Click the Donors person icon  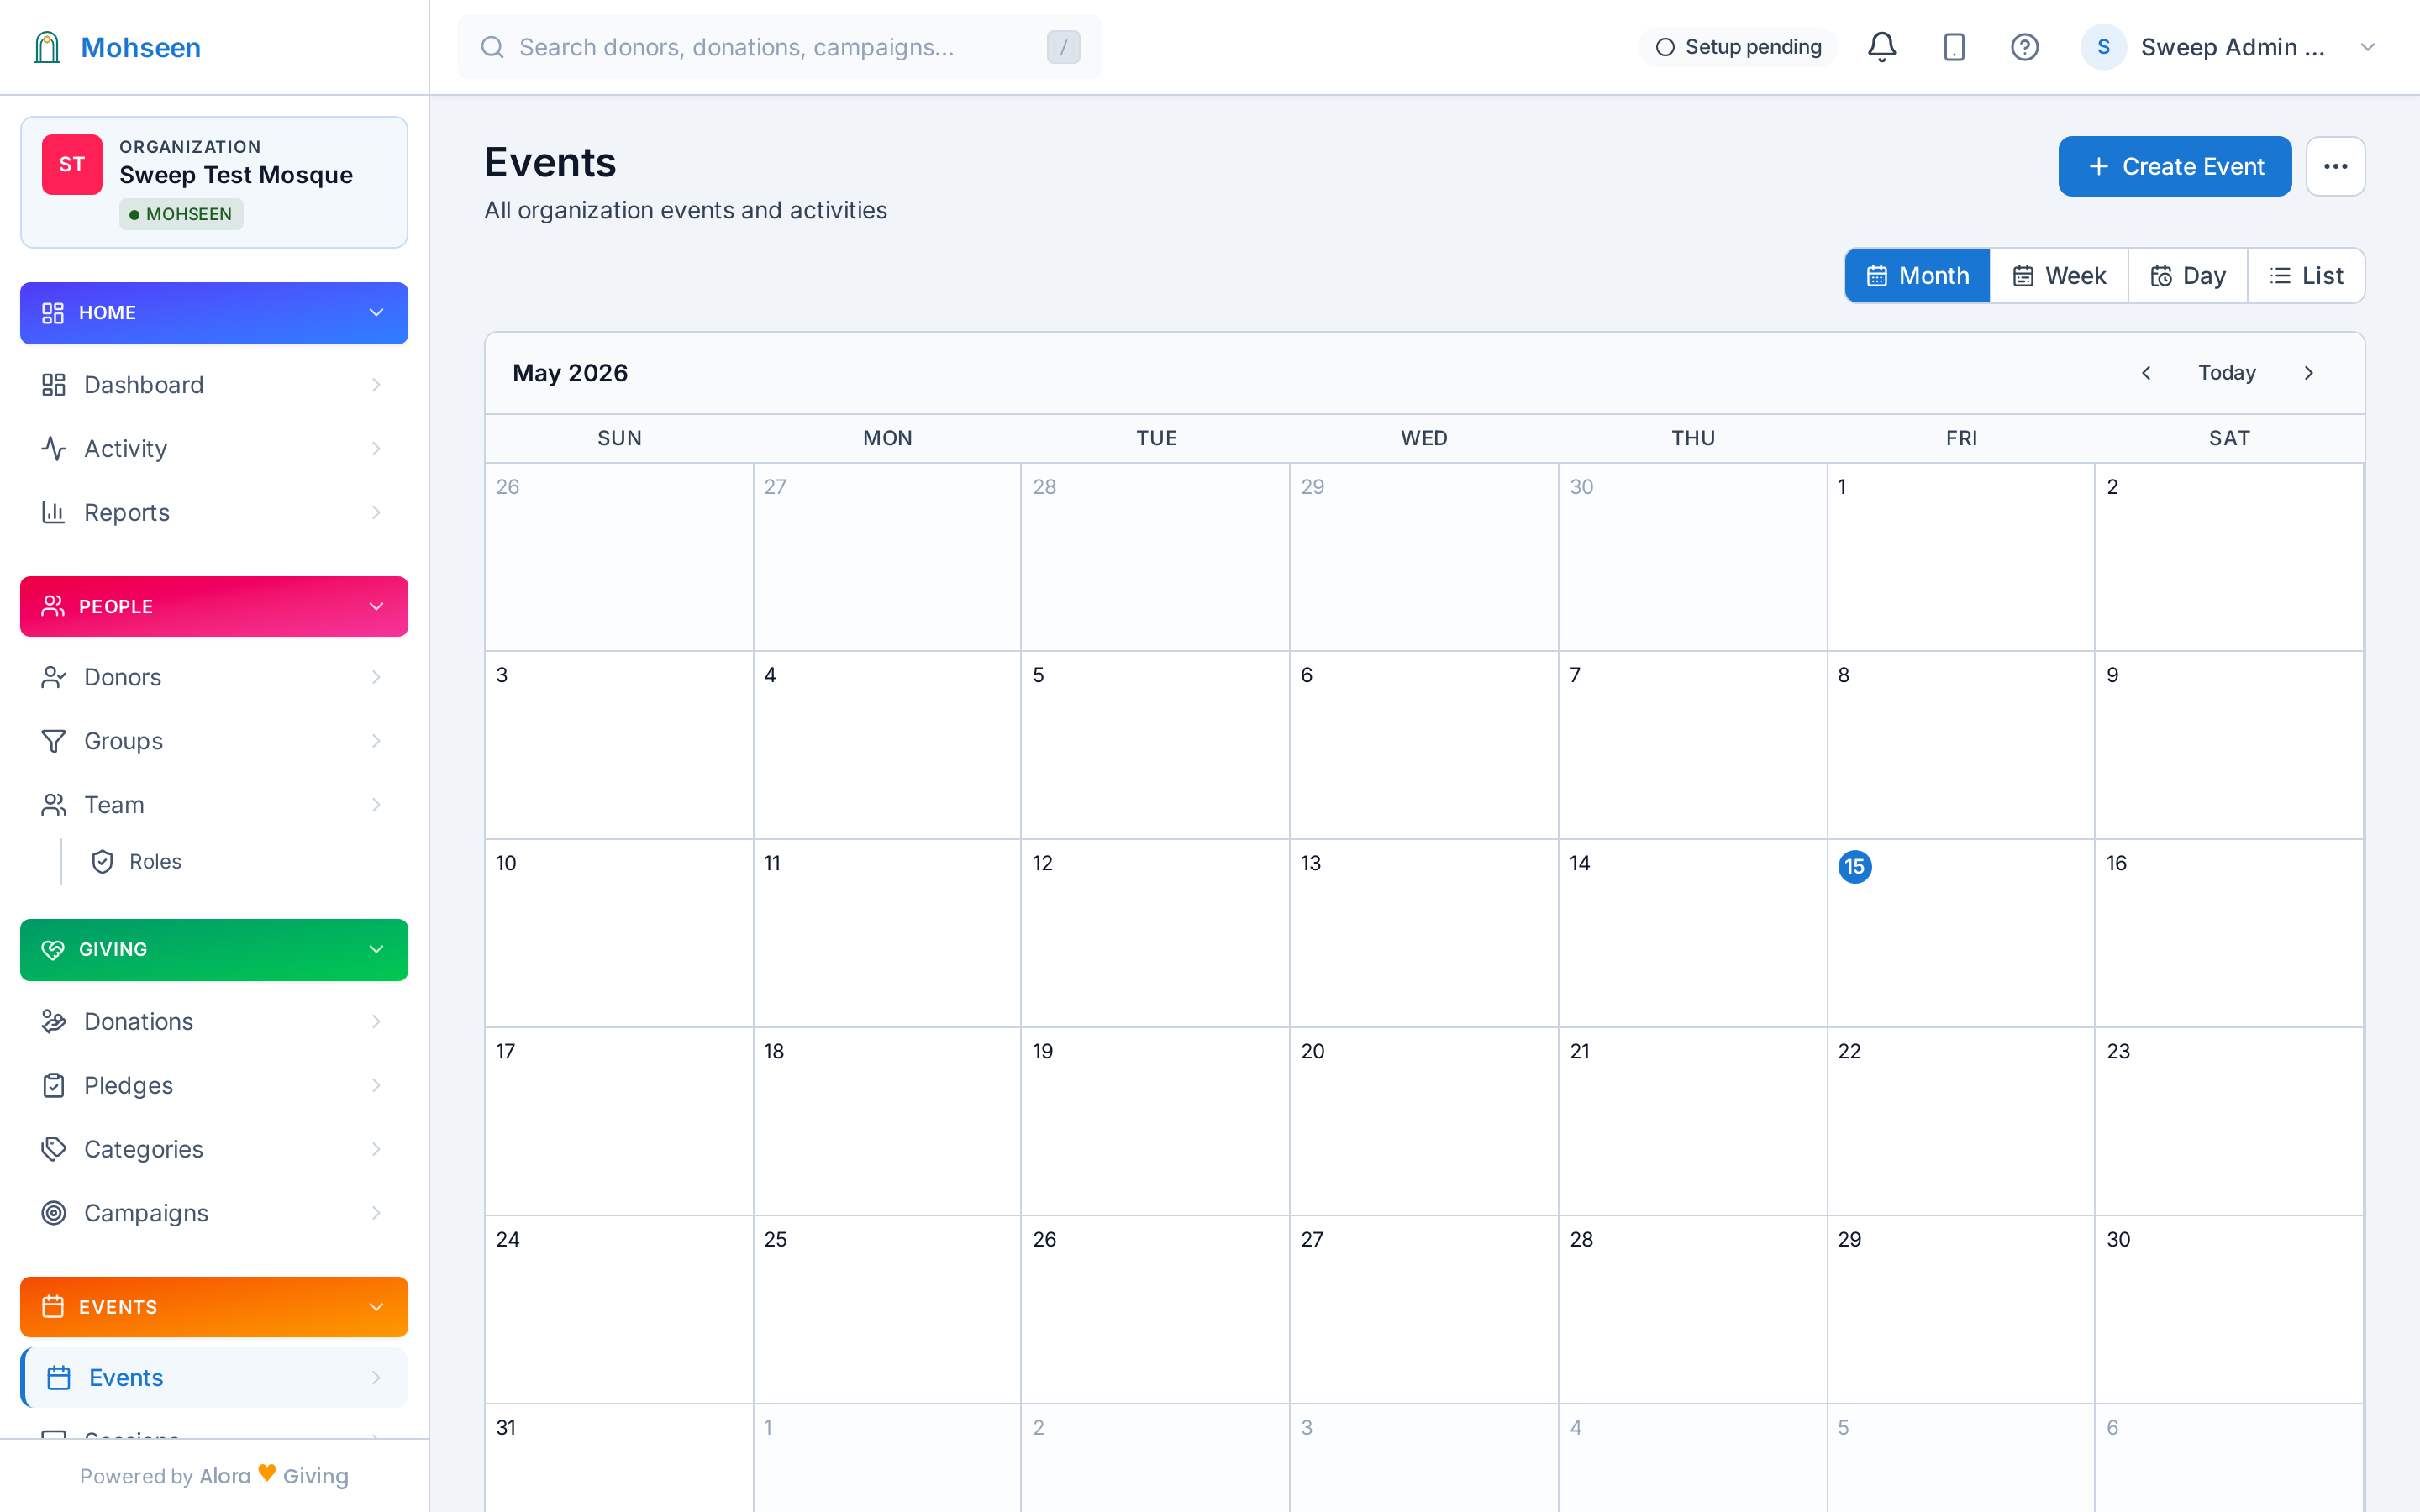[54, 677]
